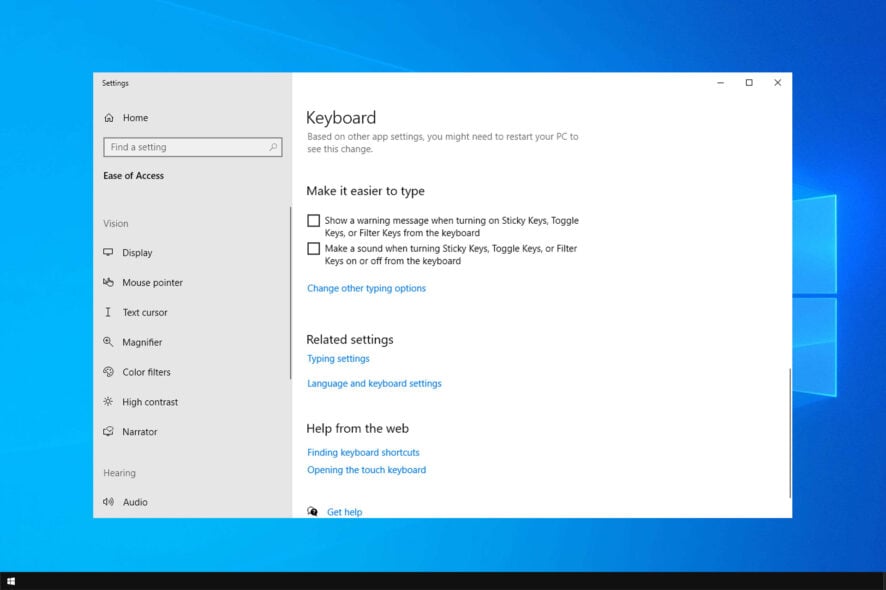
Task: Enable sound when turning Sticky Keys on
Action: click(313, 248)
